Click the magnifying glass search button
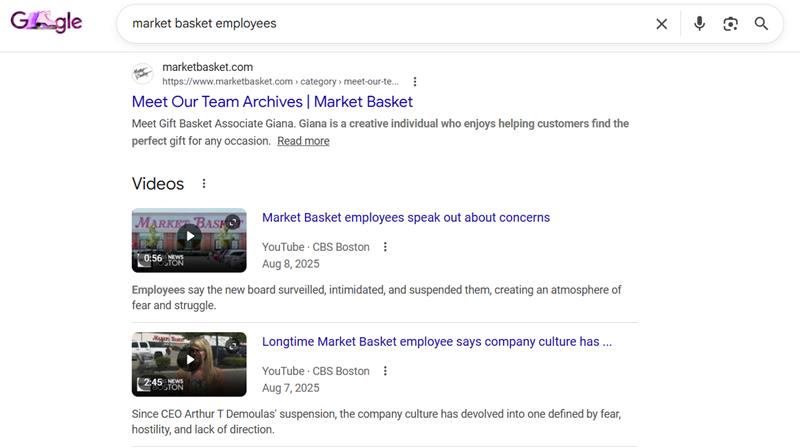 pos(761,24)
